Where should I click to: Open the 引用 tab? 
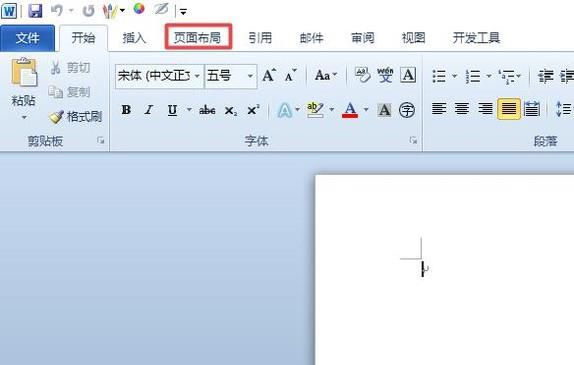tap(260, 38)
